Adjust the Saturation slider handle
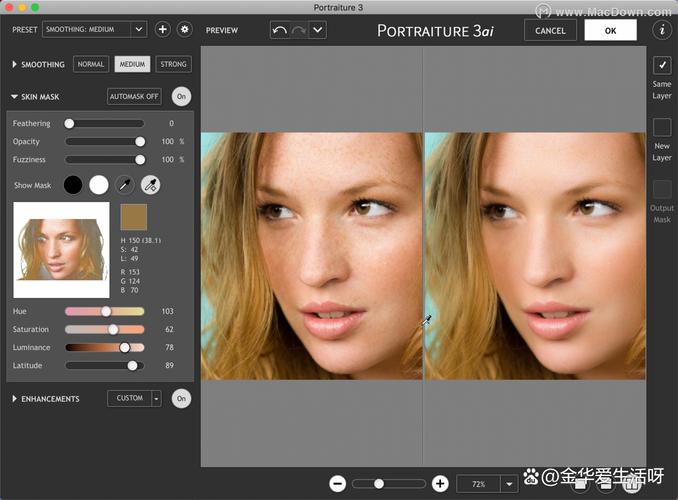 point(113,330)
